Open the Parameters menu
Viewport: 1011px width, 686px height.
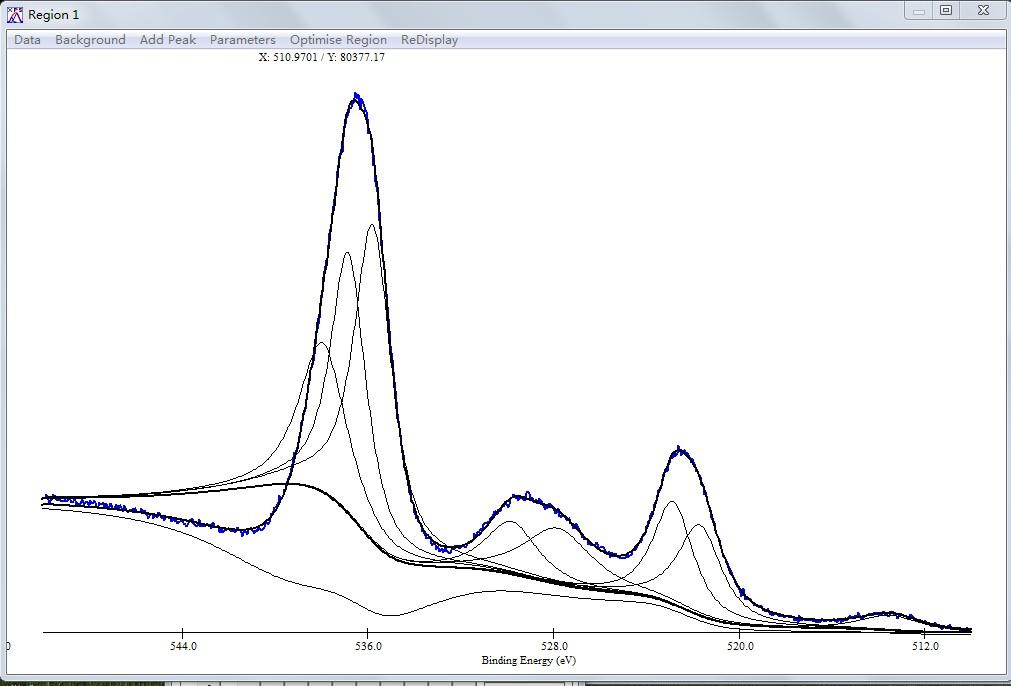pyautogui.click(x=242, y=40)
